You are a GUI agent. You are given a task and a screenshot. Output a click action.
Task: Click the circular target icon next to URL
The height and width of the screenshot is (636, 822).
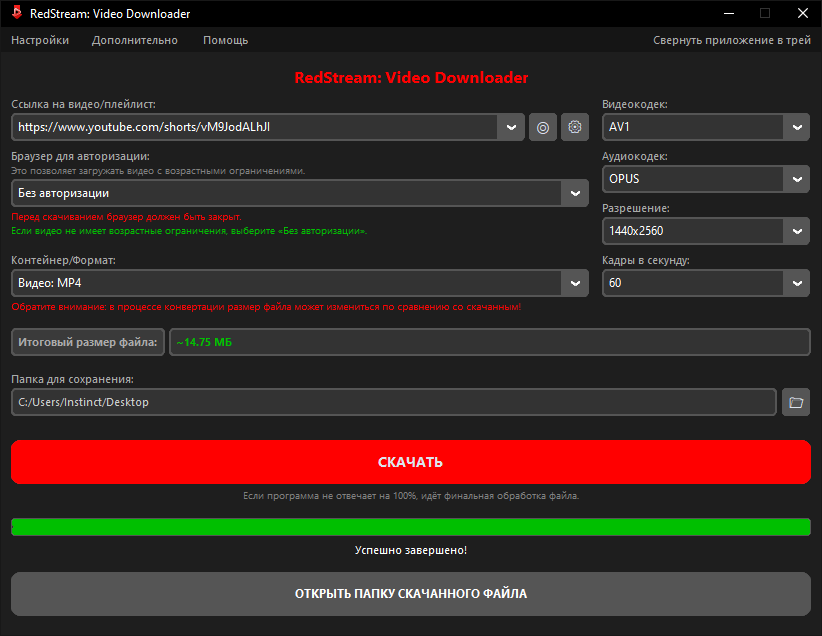click(543, 127)
